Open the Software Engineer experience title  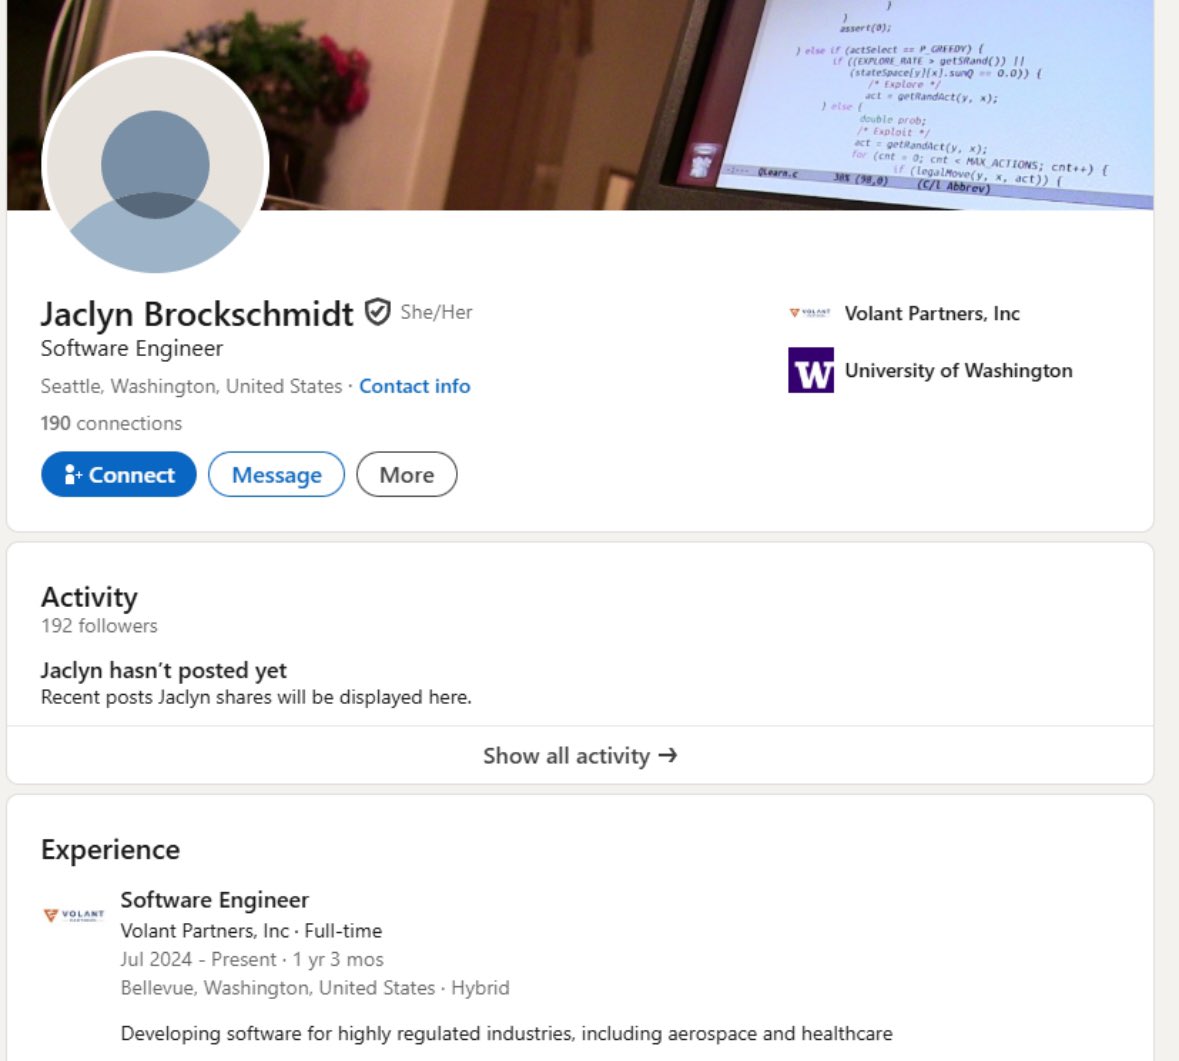click(214, 900)
